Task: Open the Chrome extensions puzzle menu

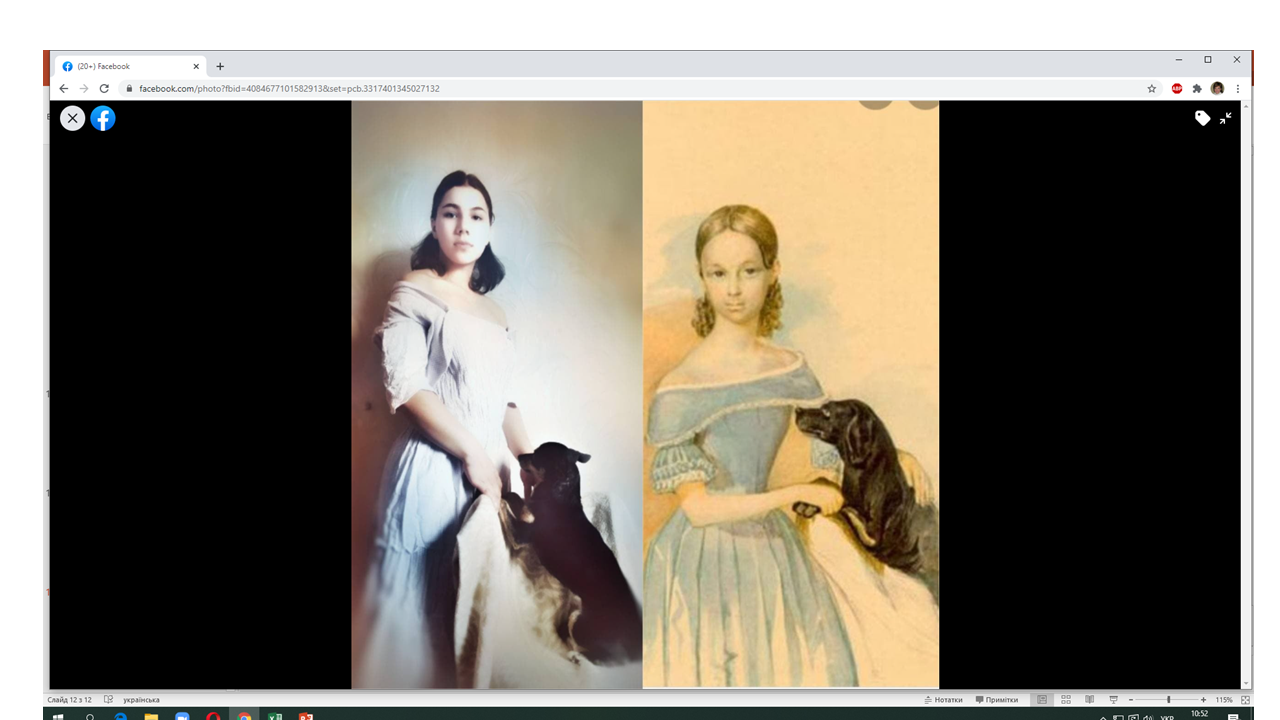Action: [1197, 88]
